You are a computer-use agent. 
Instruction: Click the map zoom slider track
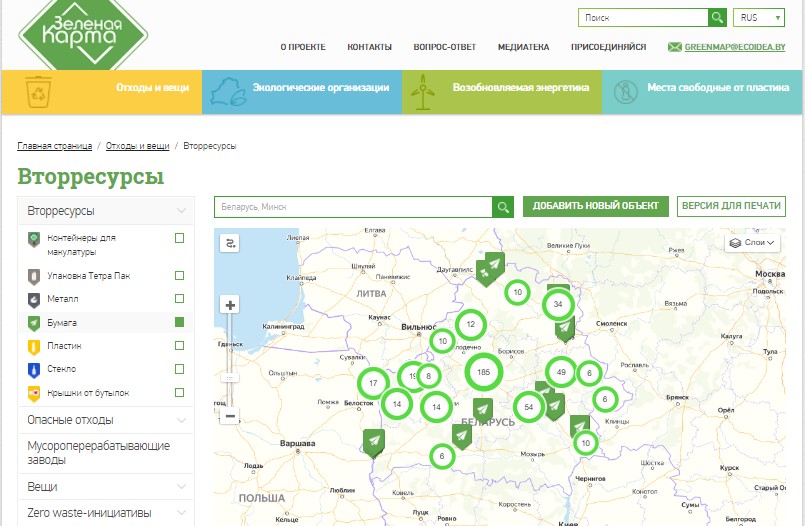231,360
